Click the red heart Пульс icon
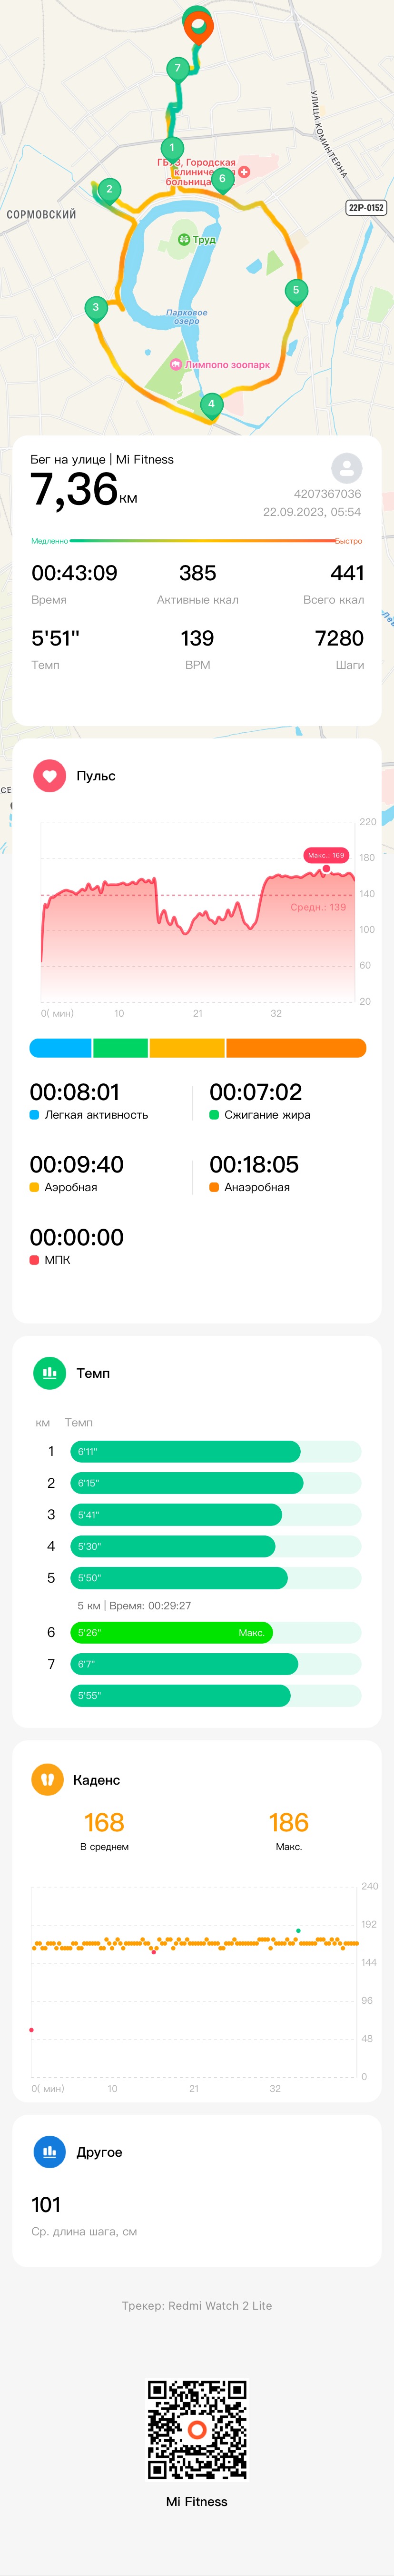This screenshot has width=394, height=2576. (49, 776)
